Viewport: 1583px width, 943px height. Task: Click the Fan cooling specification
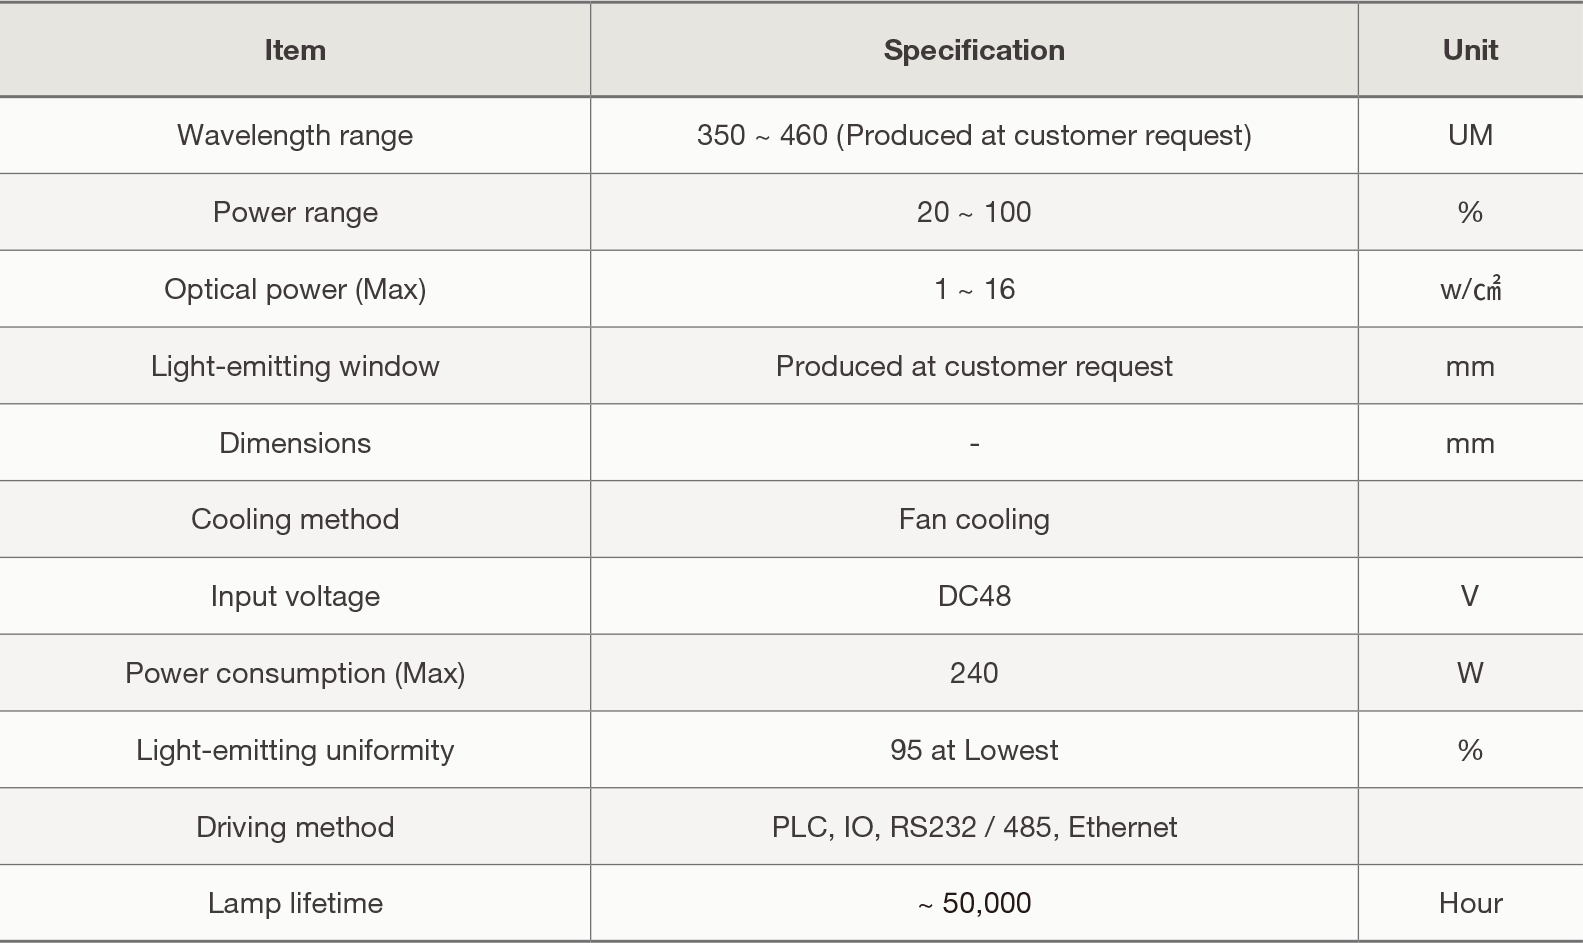(974, 519)
